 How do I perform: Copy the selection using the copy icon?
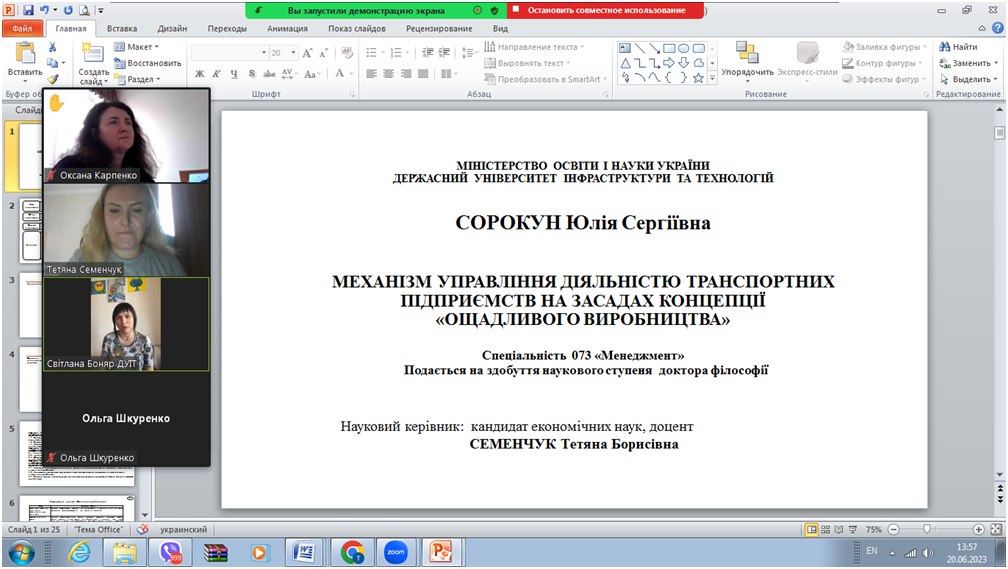pyautogui.click(x=52, y=63)
